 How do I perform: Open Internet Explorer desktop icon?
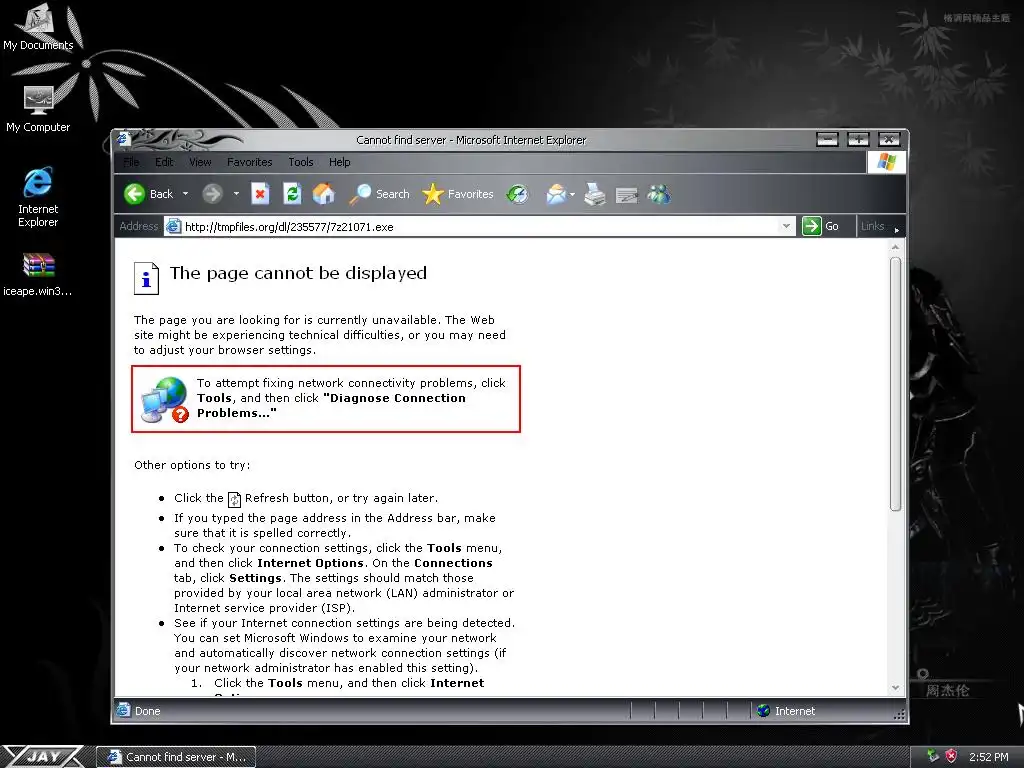click(38, 197)
